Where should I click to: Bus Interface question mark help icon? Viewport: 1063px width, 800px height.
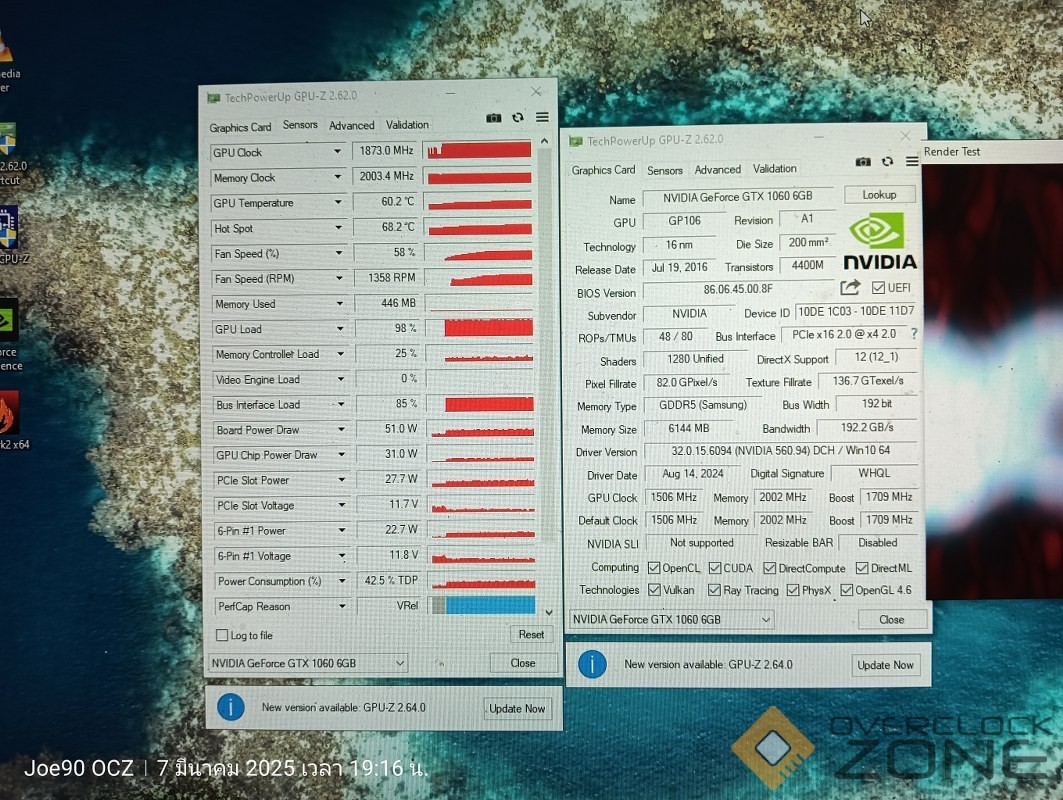click(914, 334)
